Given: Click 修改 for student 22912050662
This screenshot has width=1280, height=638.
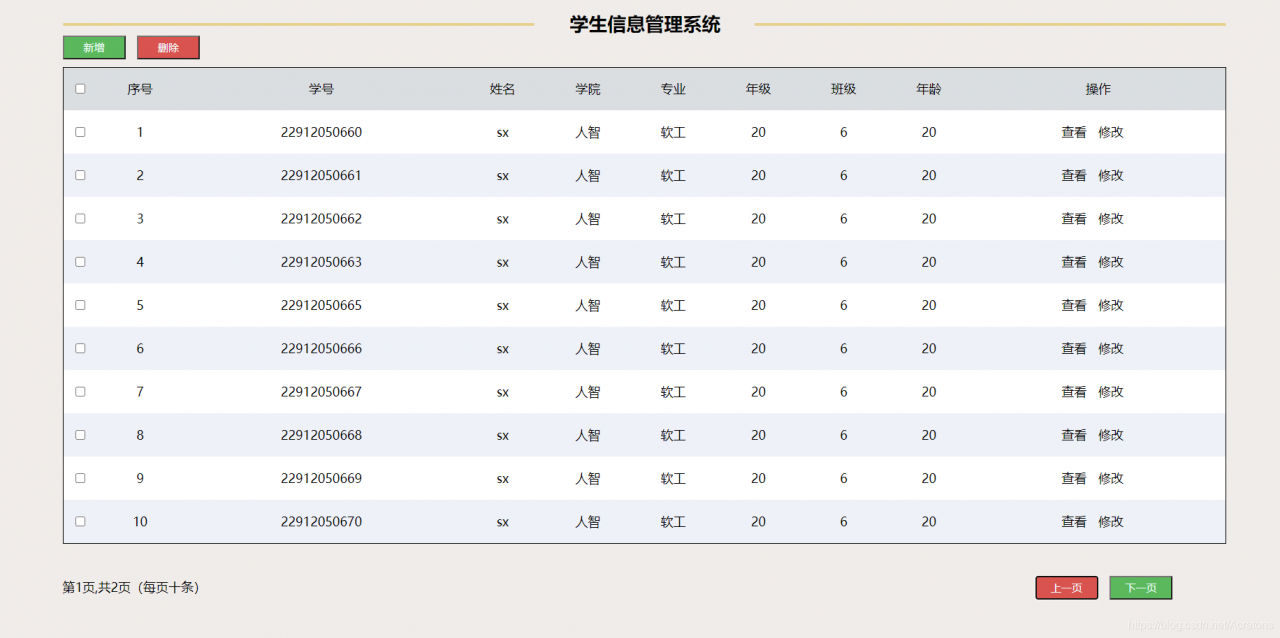Looking at the screenshot, I should (1111, 218).
